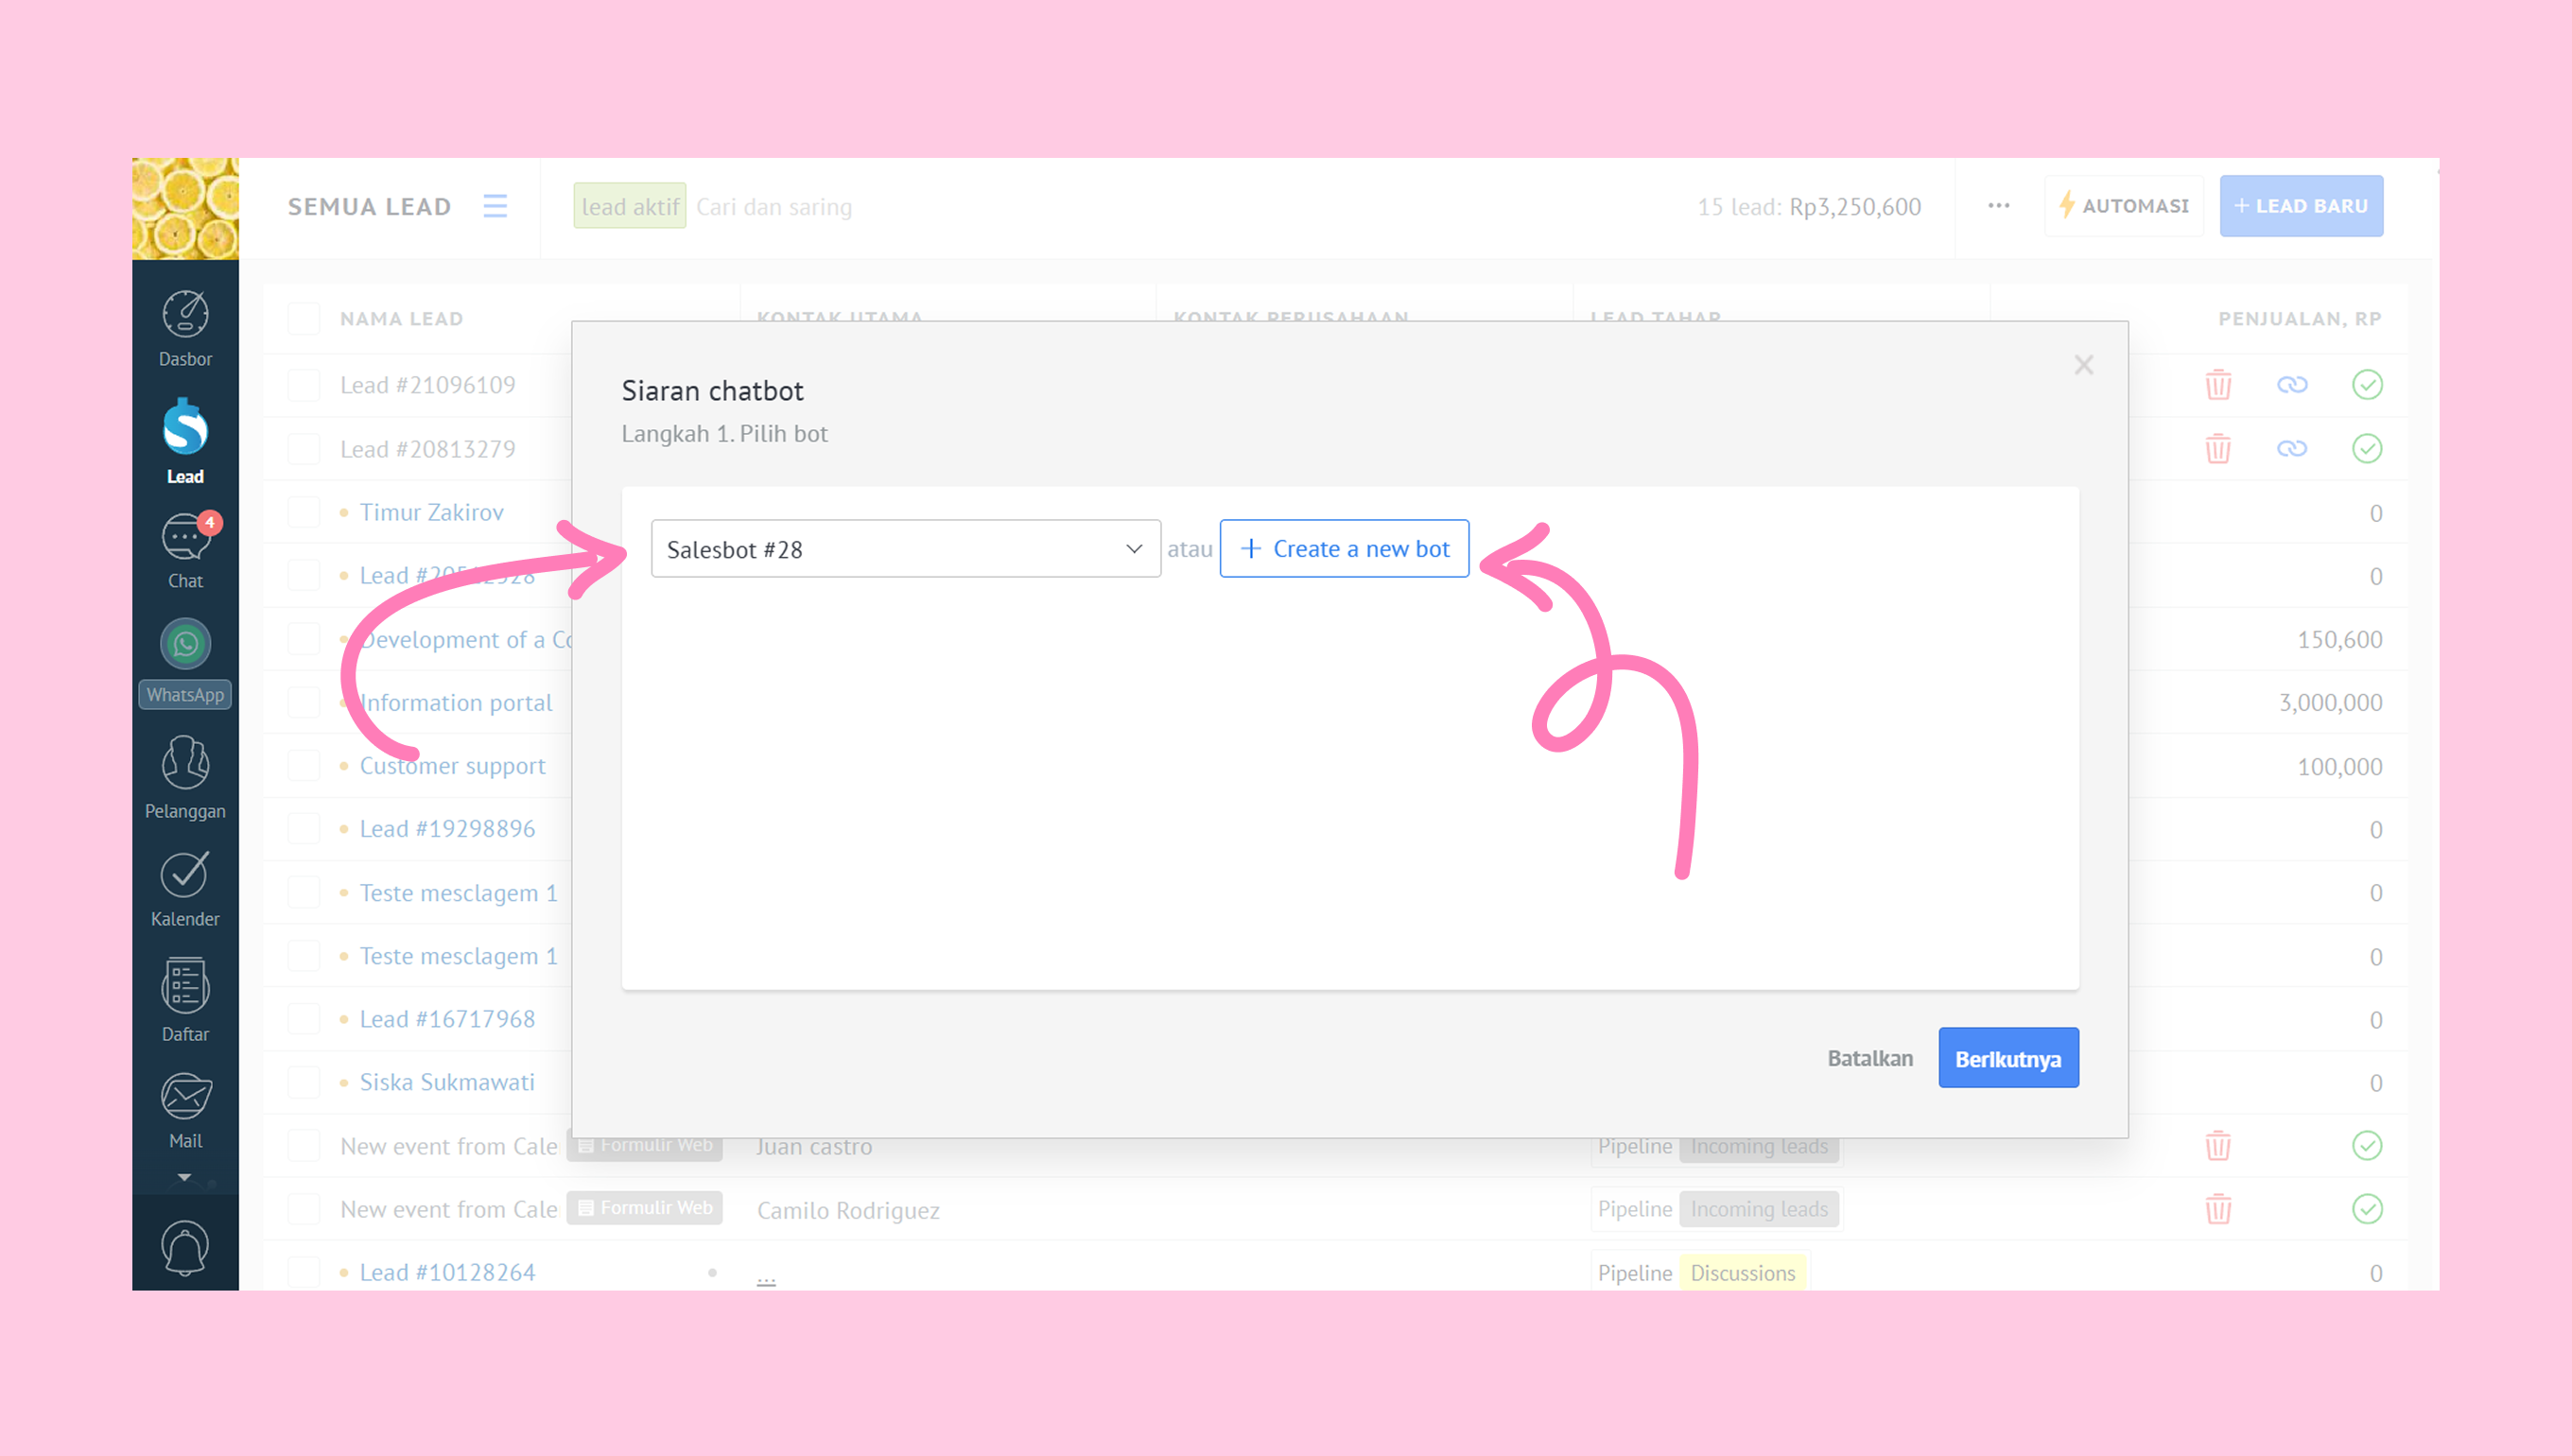Open the Lead #19298896 link
This screenshot has height=1456, width=2572.
pos(447,829)
